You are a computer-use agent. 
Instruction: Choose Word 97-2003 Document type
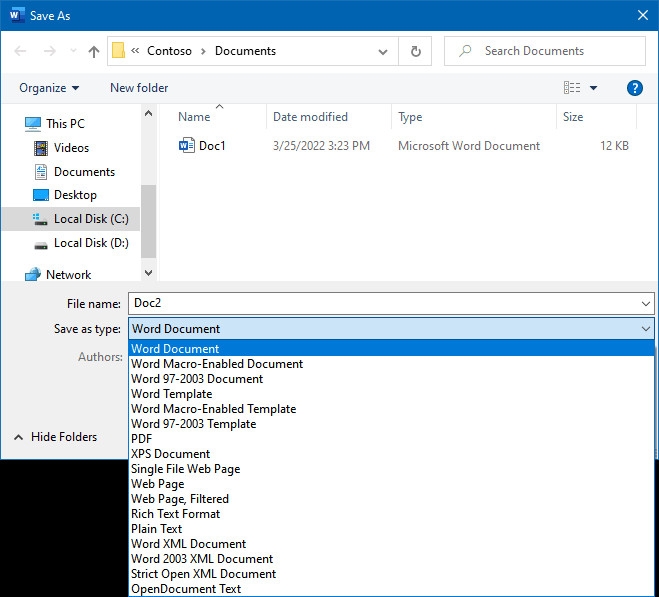391,379
